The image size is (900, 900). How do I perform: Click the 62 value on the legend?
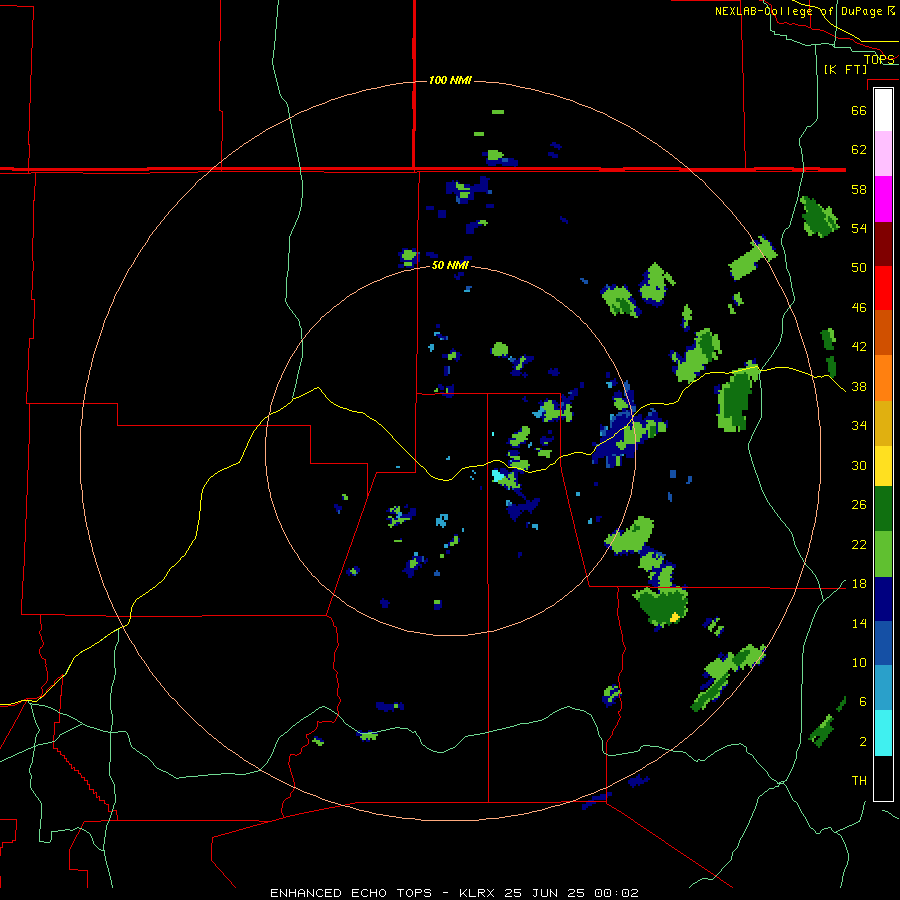[x=859, y=149]
